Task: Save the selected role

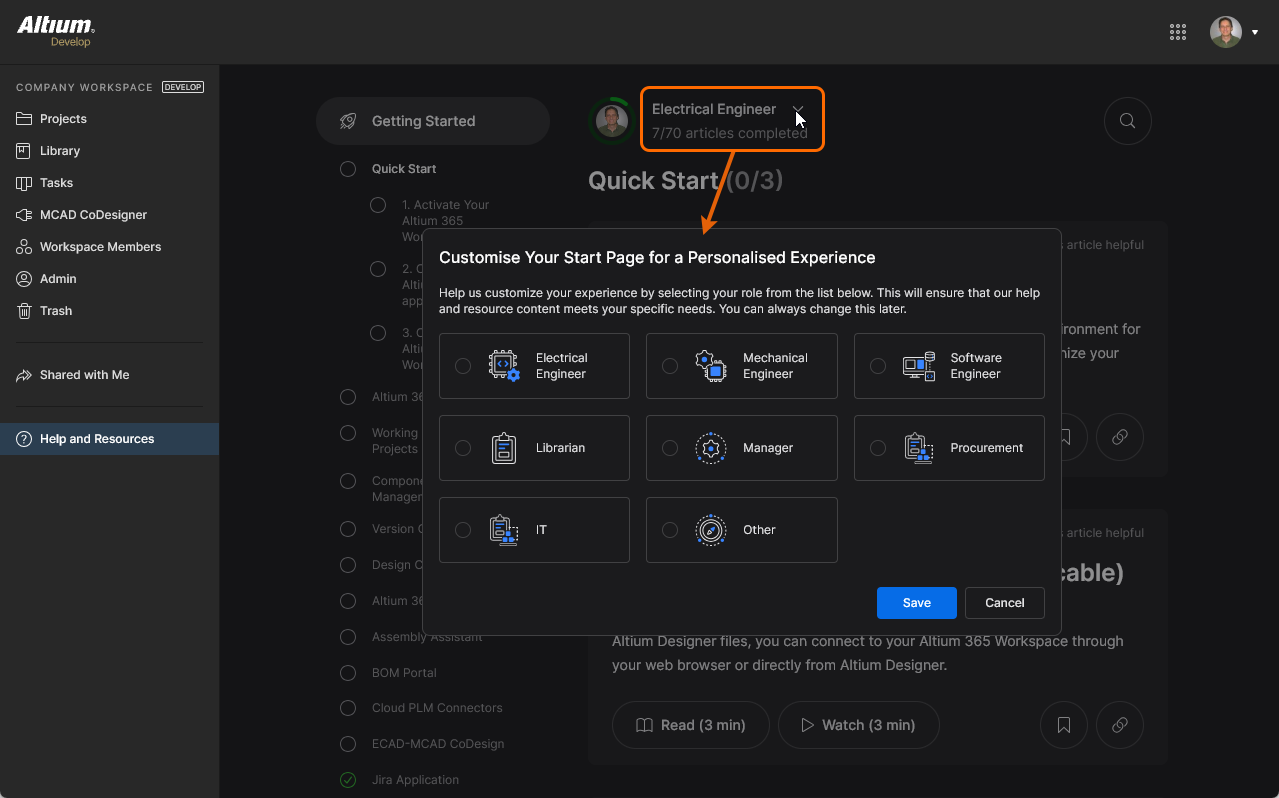Action: point(917,603)
